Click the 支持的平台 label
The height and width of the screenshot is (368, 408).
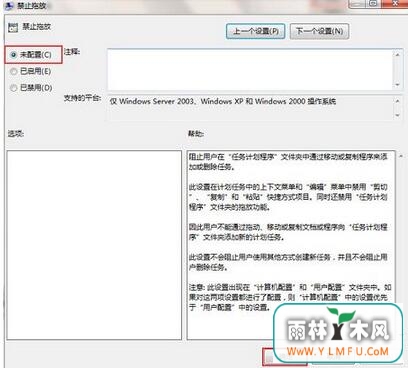(82, 98)
